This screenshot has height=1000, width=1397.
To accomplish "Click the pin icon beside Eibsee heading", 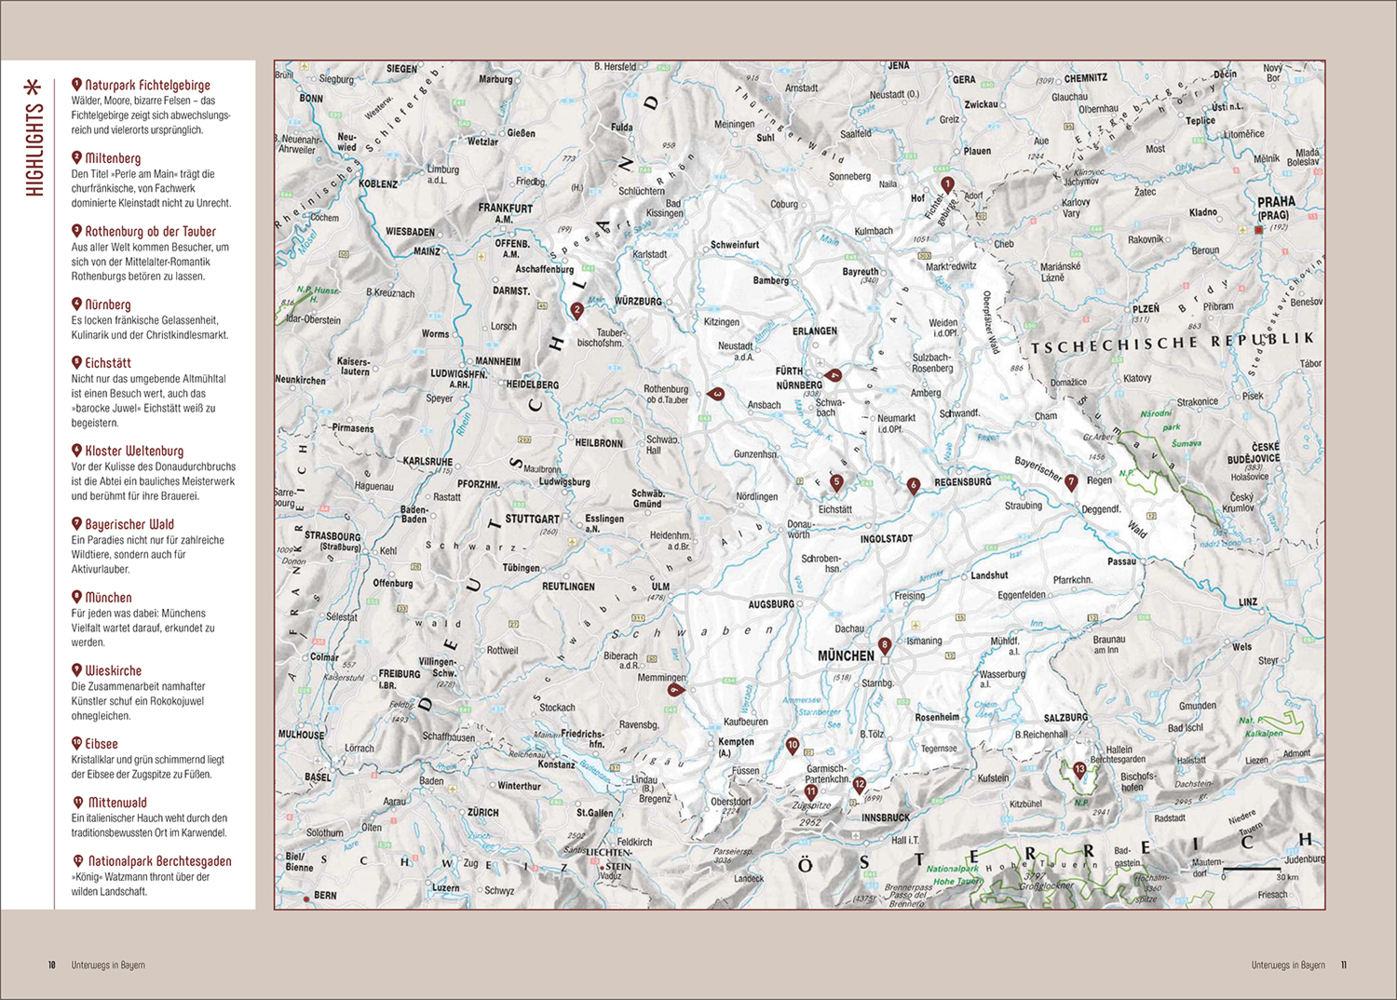I will coord(77,743).
